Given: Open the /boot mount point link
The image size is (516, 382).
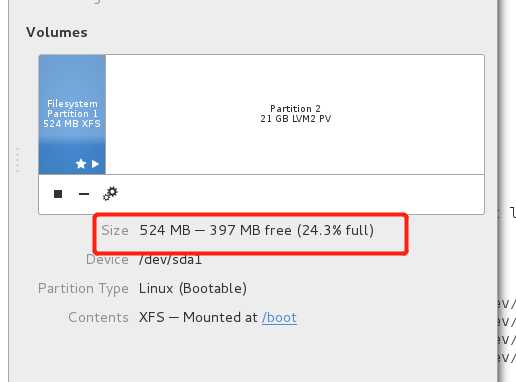Looking at the screenshot, I should [279, 317].
